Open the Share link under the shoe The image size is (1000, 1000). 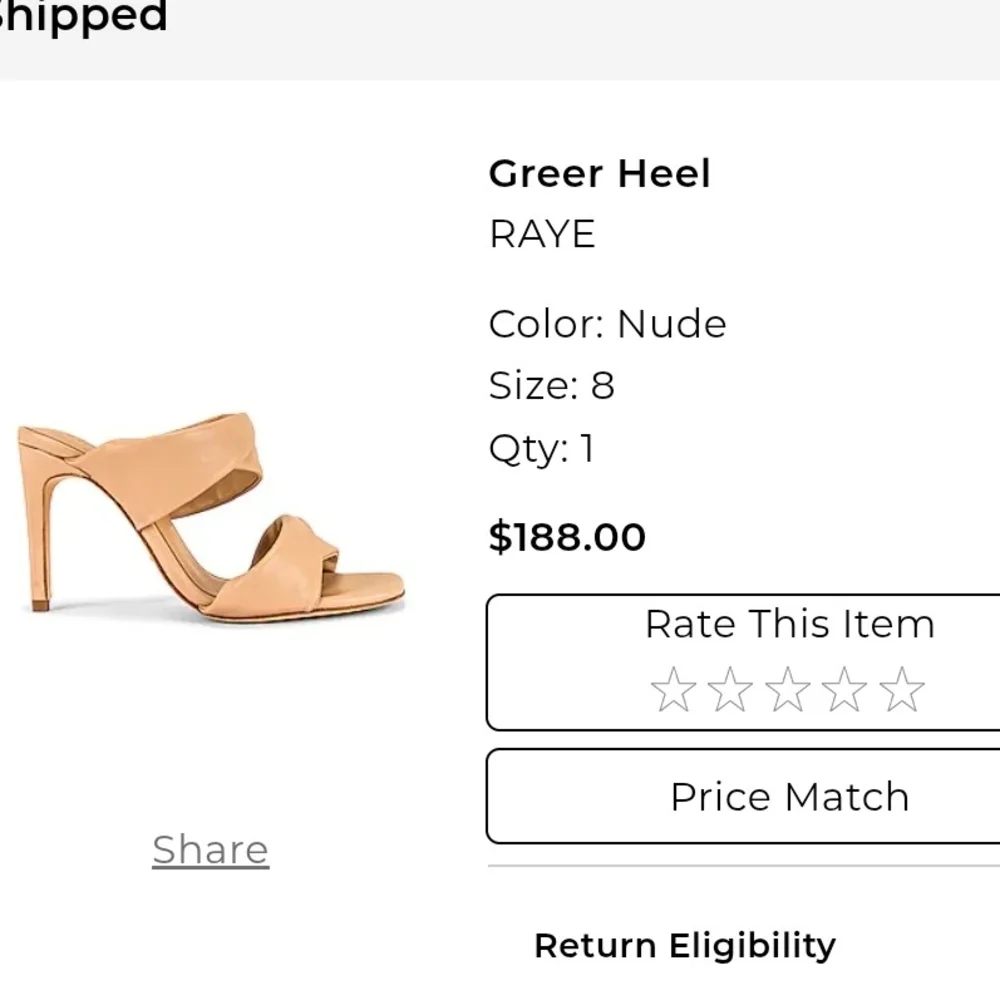[210, 850]
